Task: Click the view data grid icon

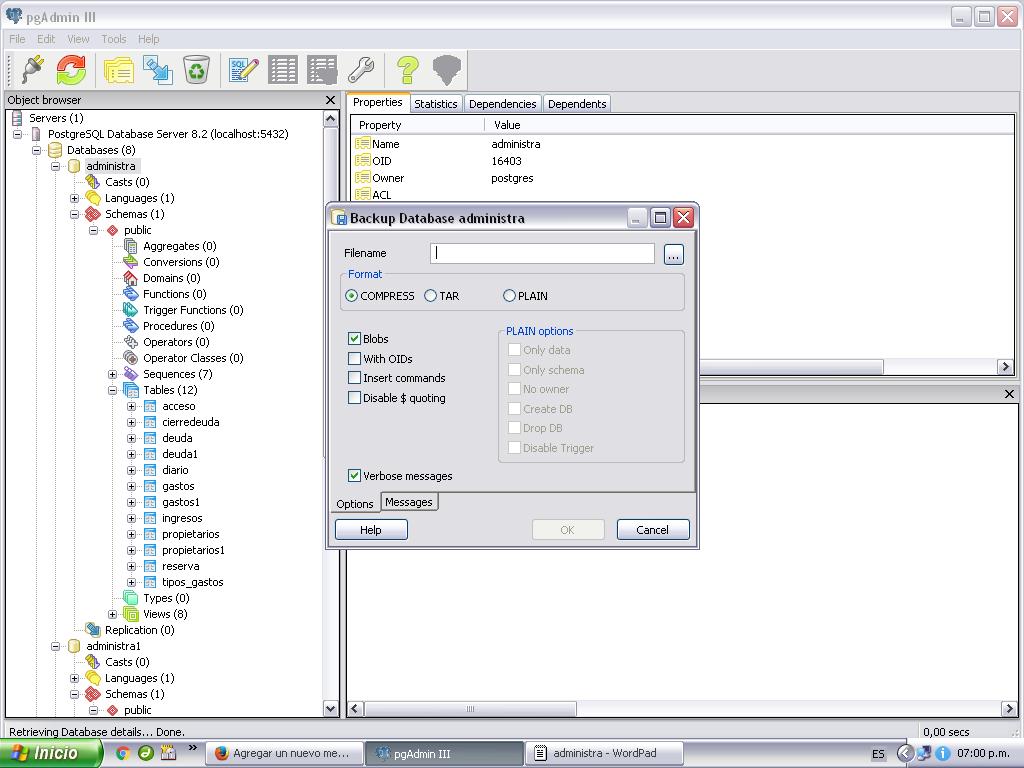Action: point(283,69)
